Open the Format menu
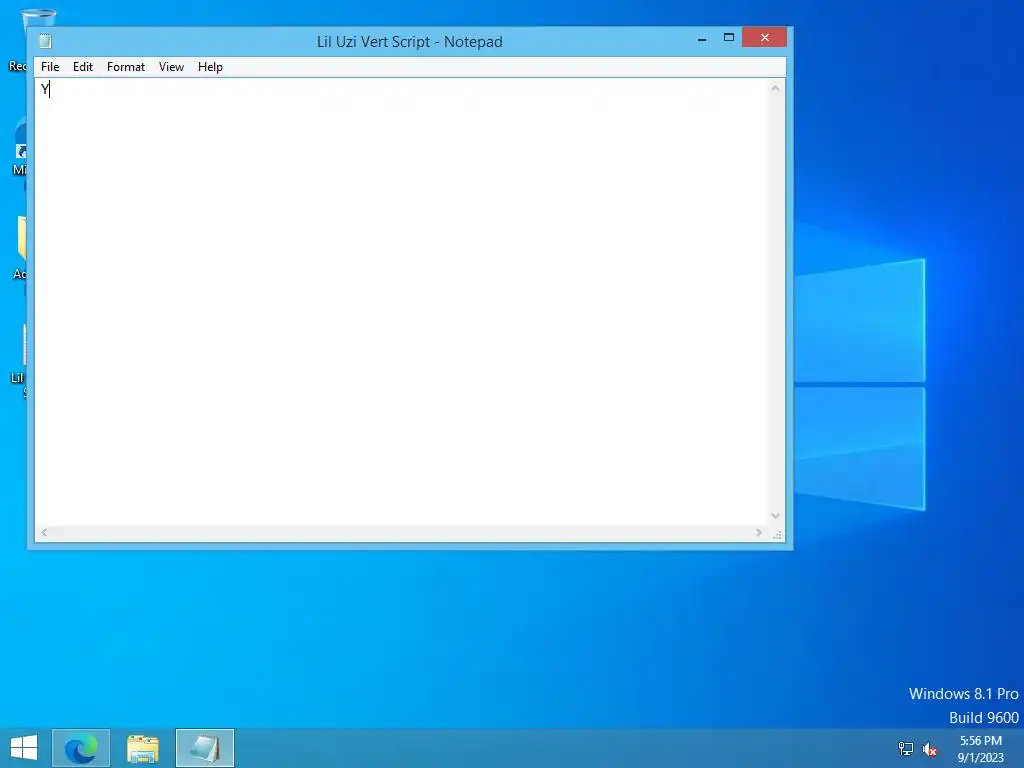The width and height of the screenshot is (1024, 768). 125,67
